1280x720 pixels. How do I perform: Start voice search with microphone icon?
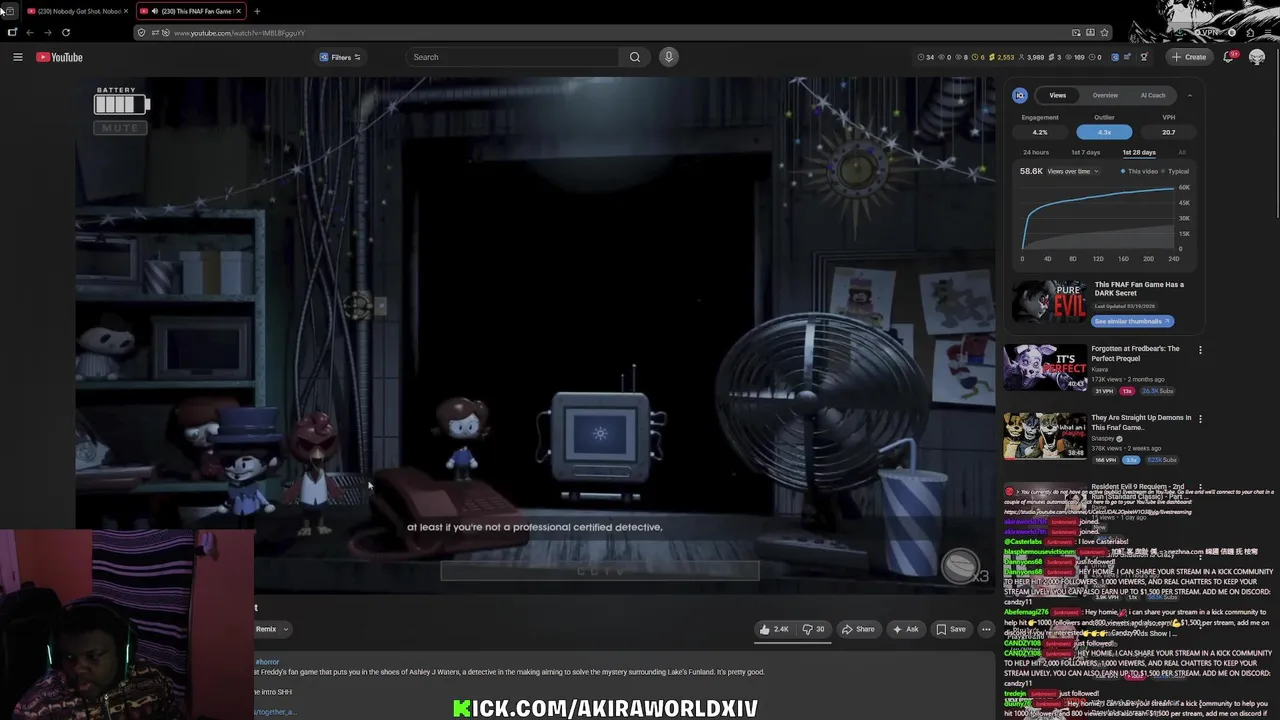click(x=669, y=57)
